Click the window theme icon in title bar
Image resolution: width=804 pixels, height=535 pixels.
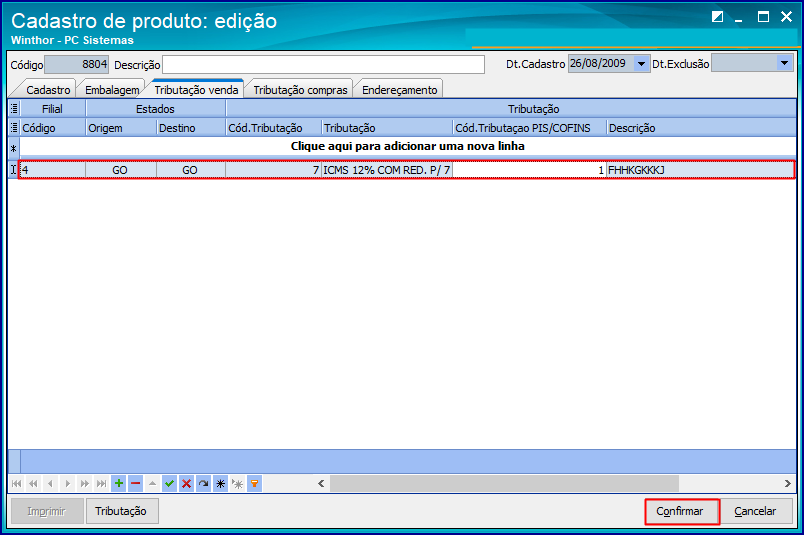click(717, 17)
